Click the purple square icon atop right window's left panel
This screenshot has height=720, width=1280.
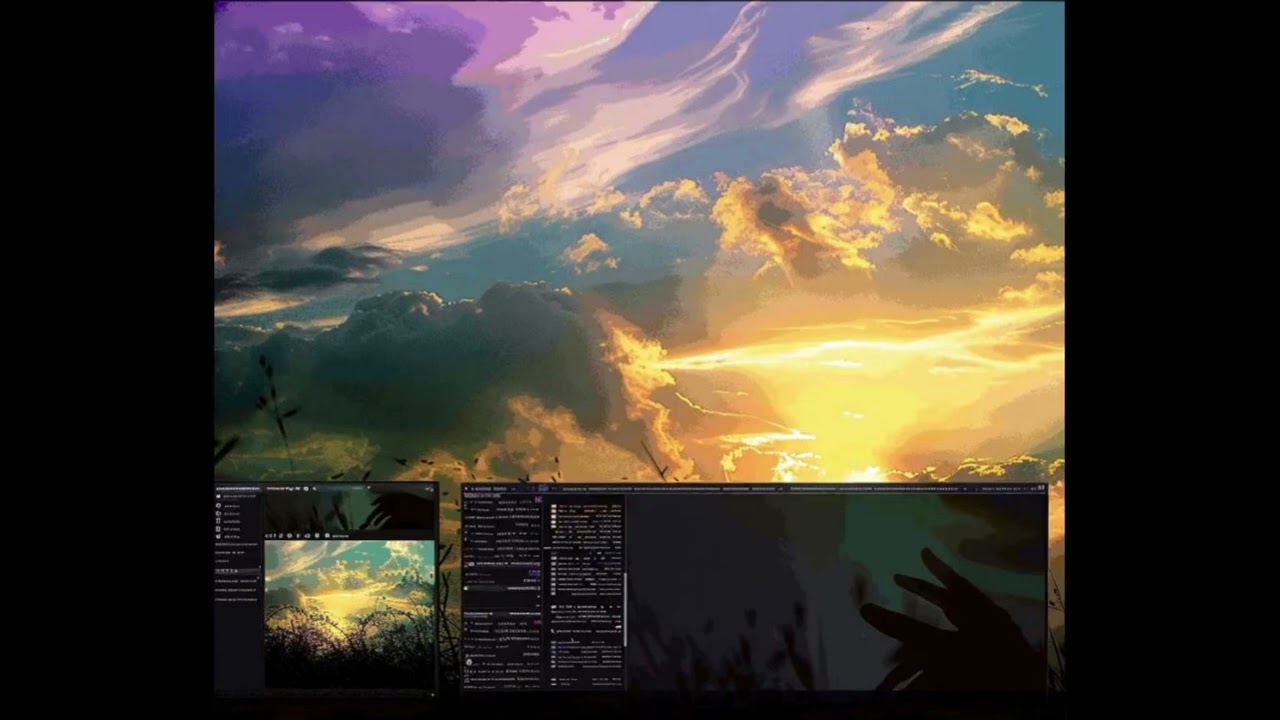tap(538, 499)
